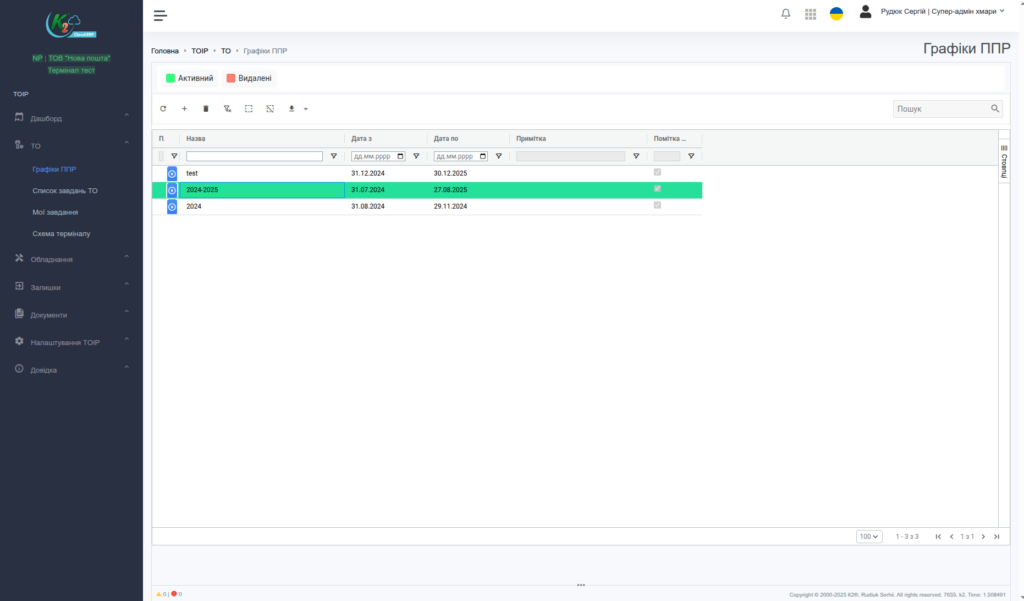The height and width of the screenshot is (601, 1024).
Task: Toggle the hamburger sidebar menu icon
Action: click(x=160, y=15)
